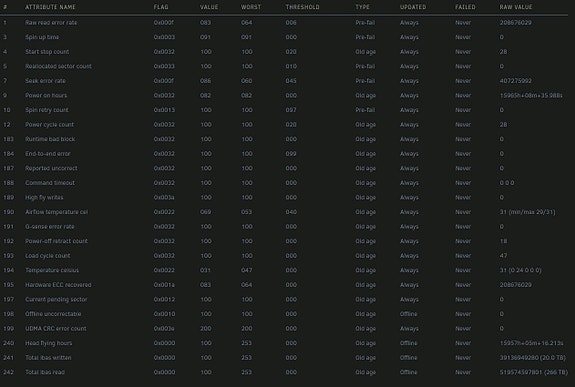575x387 pixels.
Task: Click Total lbas read raw value (266 TB)
Action: pyautogui.click(x=534, y=372)
